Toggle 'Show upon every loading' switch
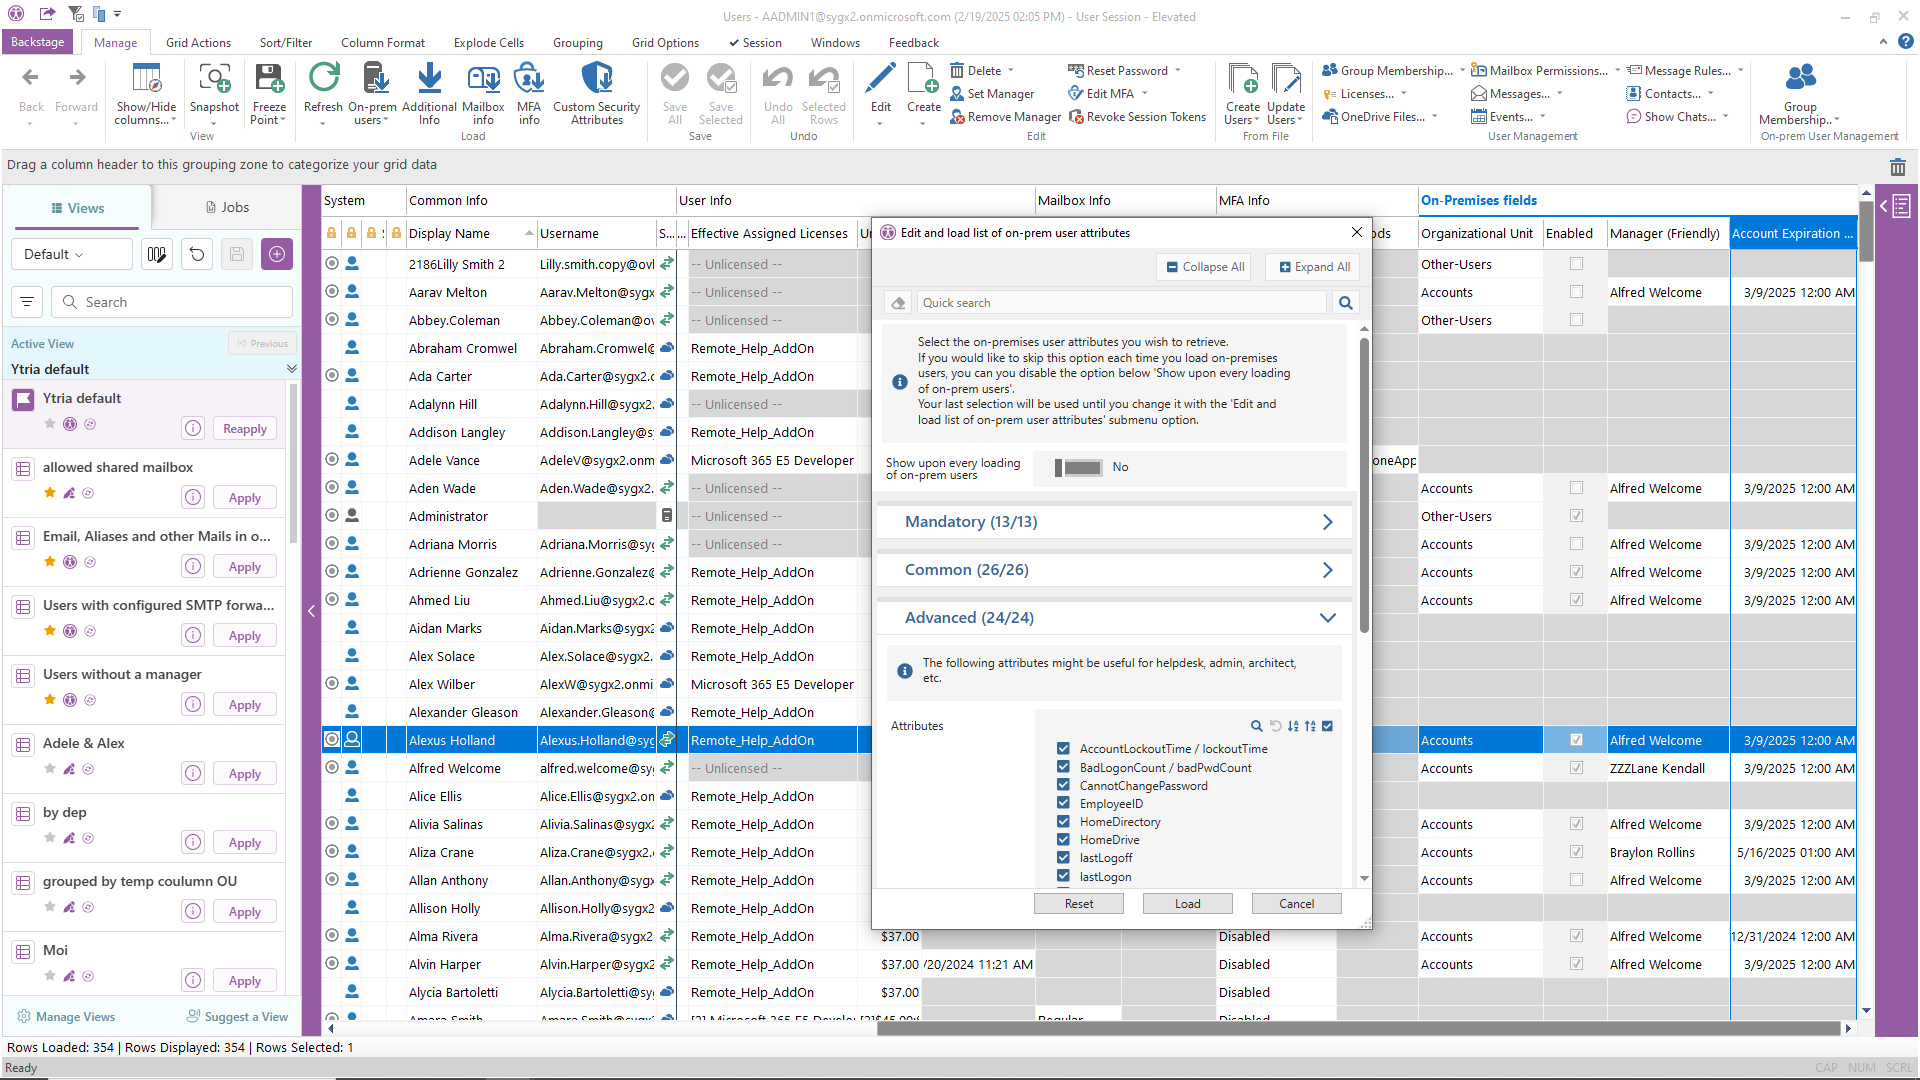 point(1078,467)
